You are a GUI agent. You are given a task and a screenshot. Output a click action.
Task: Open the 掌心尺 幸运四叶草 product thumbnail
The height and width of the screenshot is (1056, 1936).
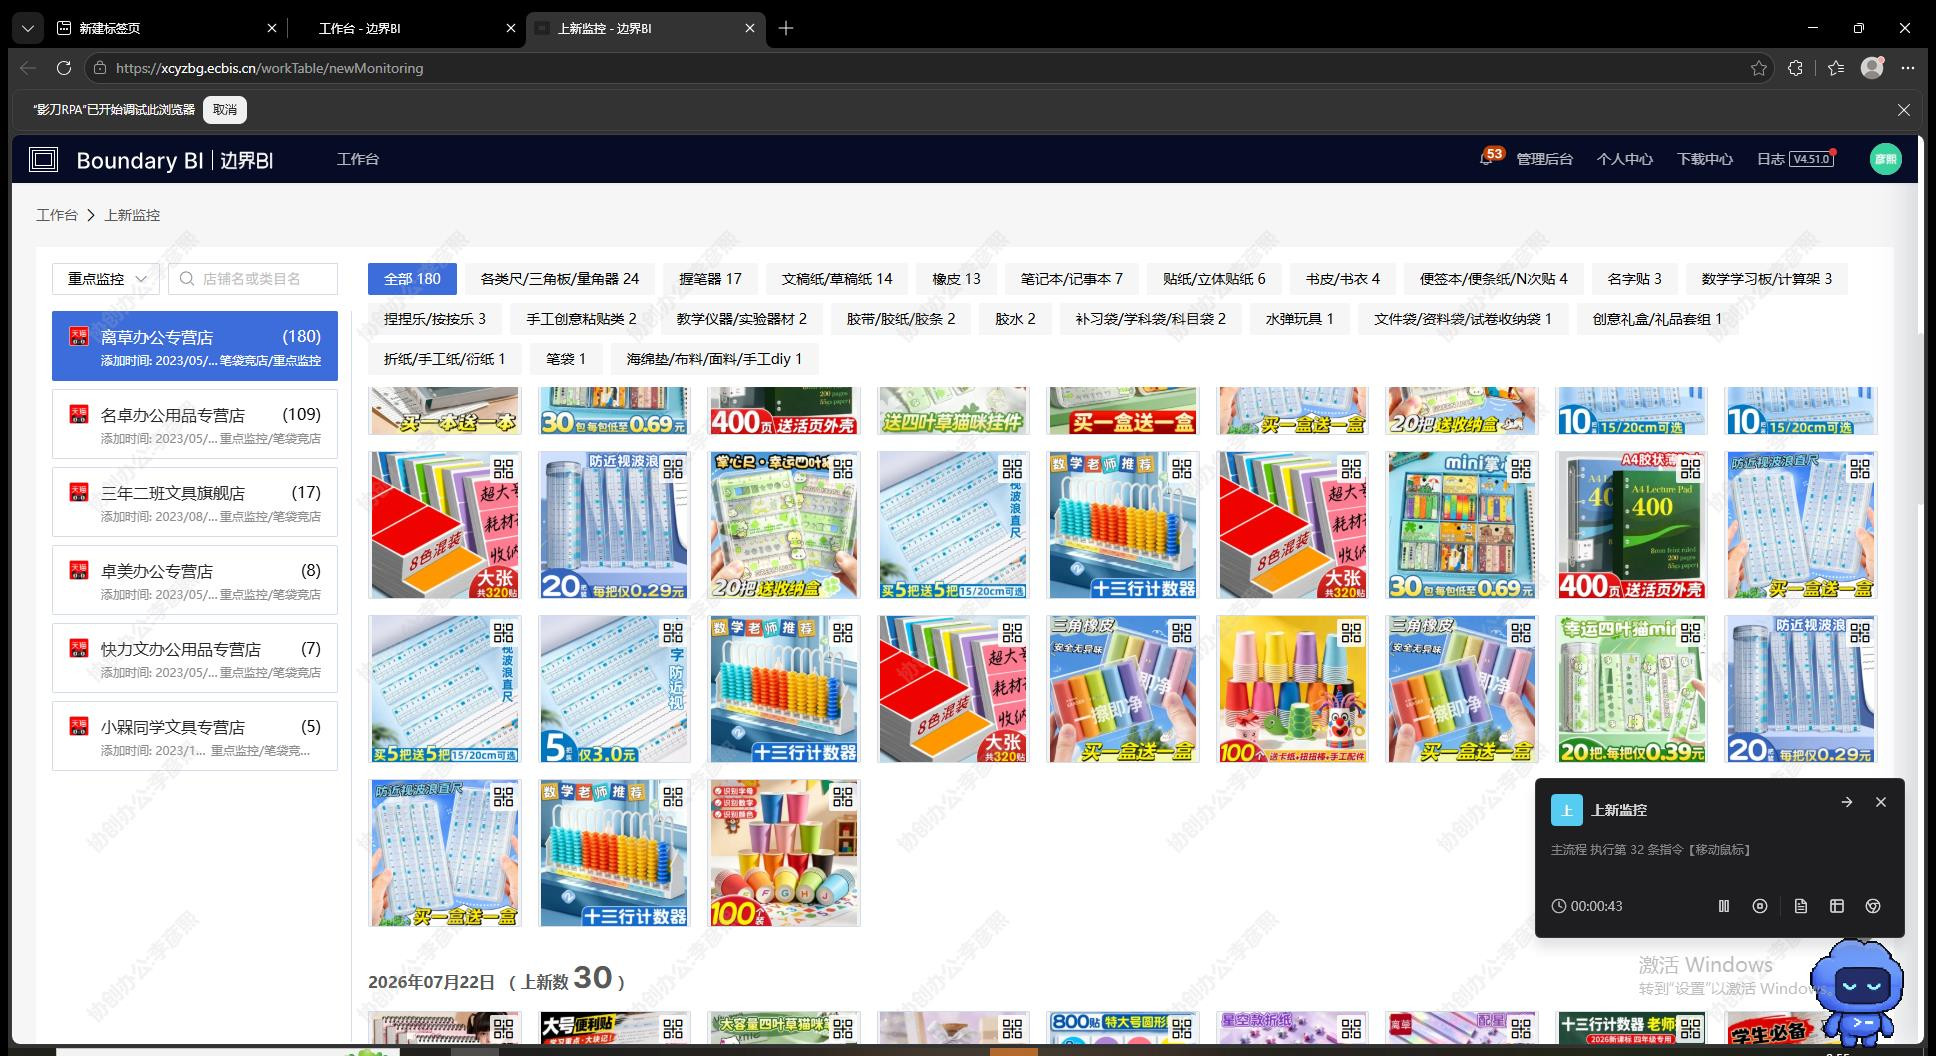tap(784, 525)
